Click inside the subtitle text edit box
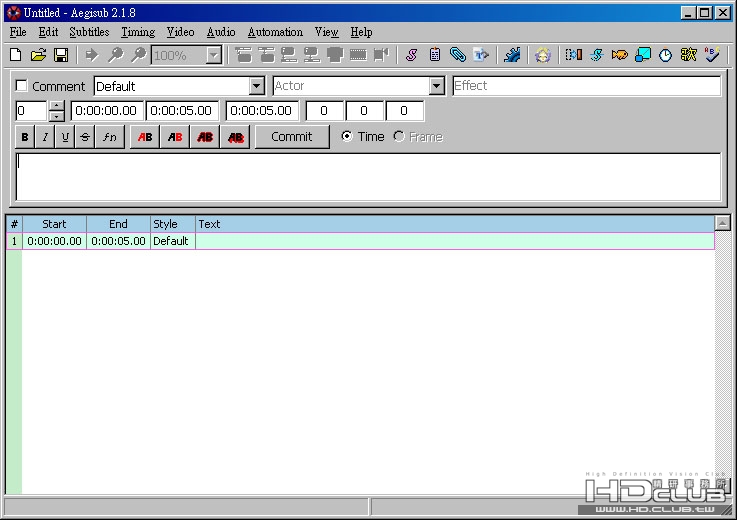This screenshot has width=737, height=520. coord(368,177)
